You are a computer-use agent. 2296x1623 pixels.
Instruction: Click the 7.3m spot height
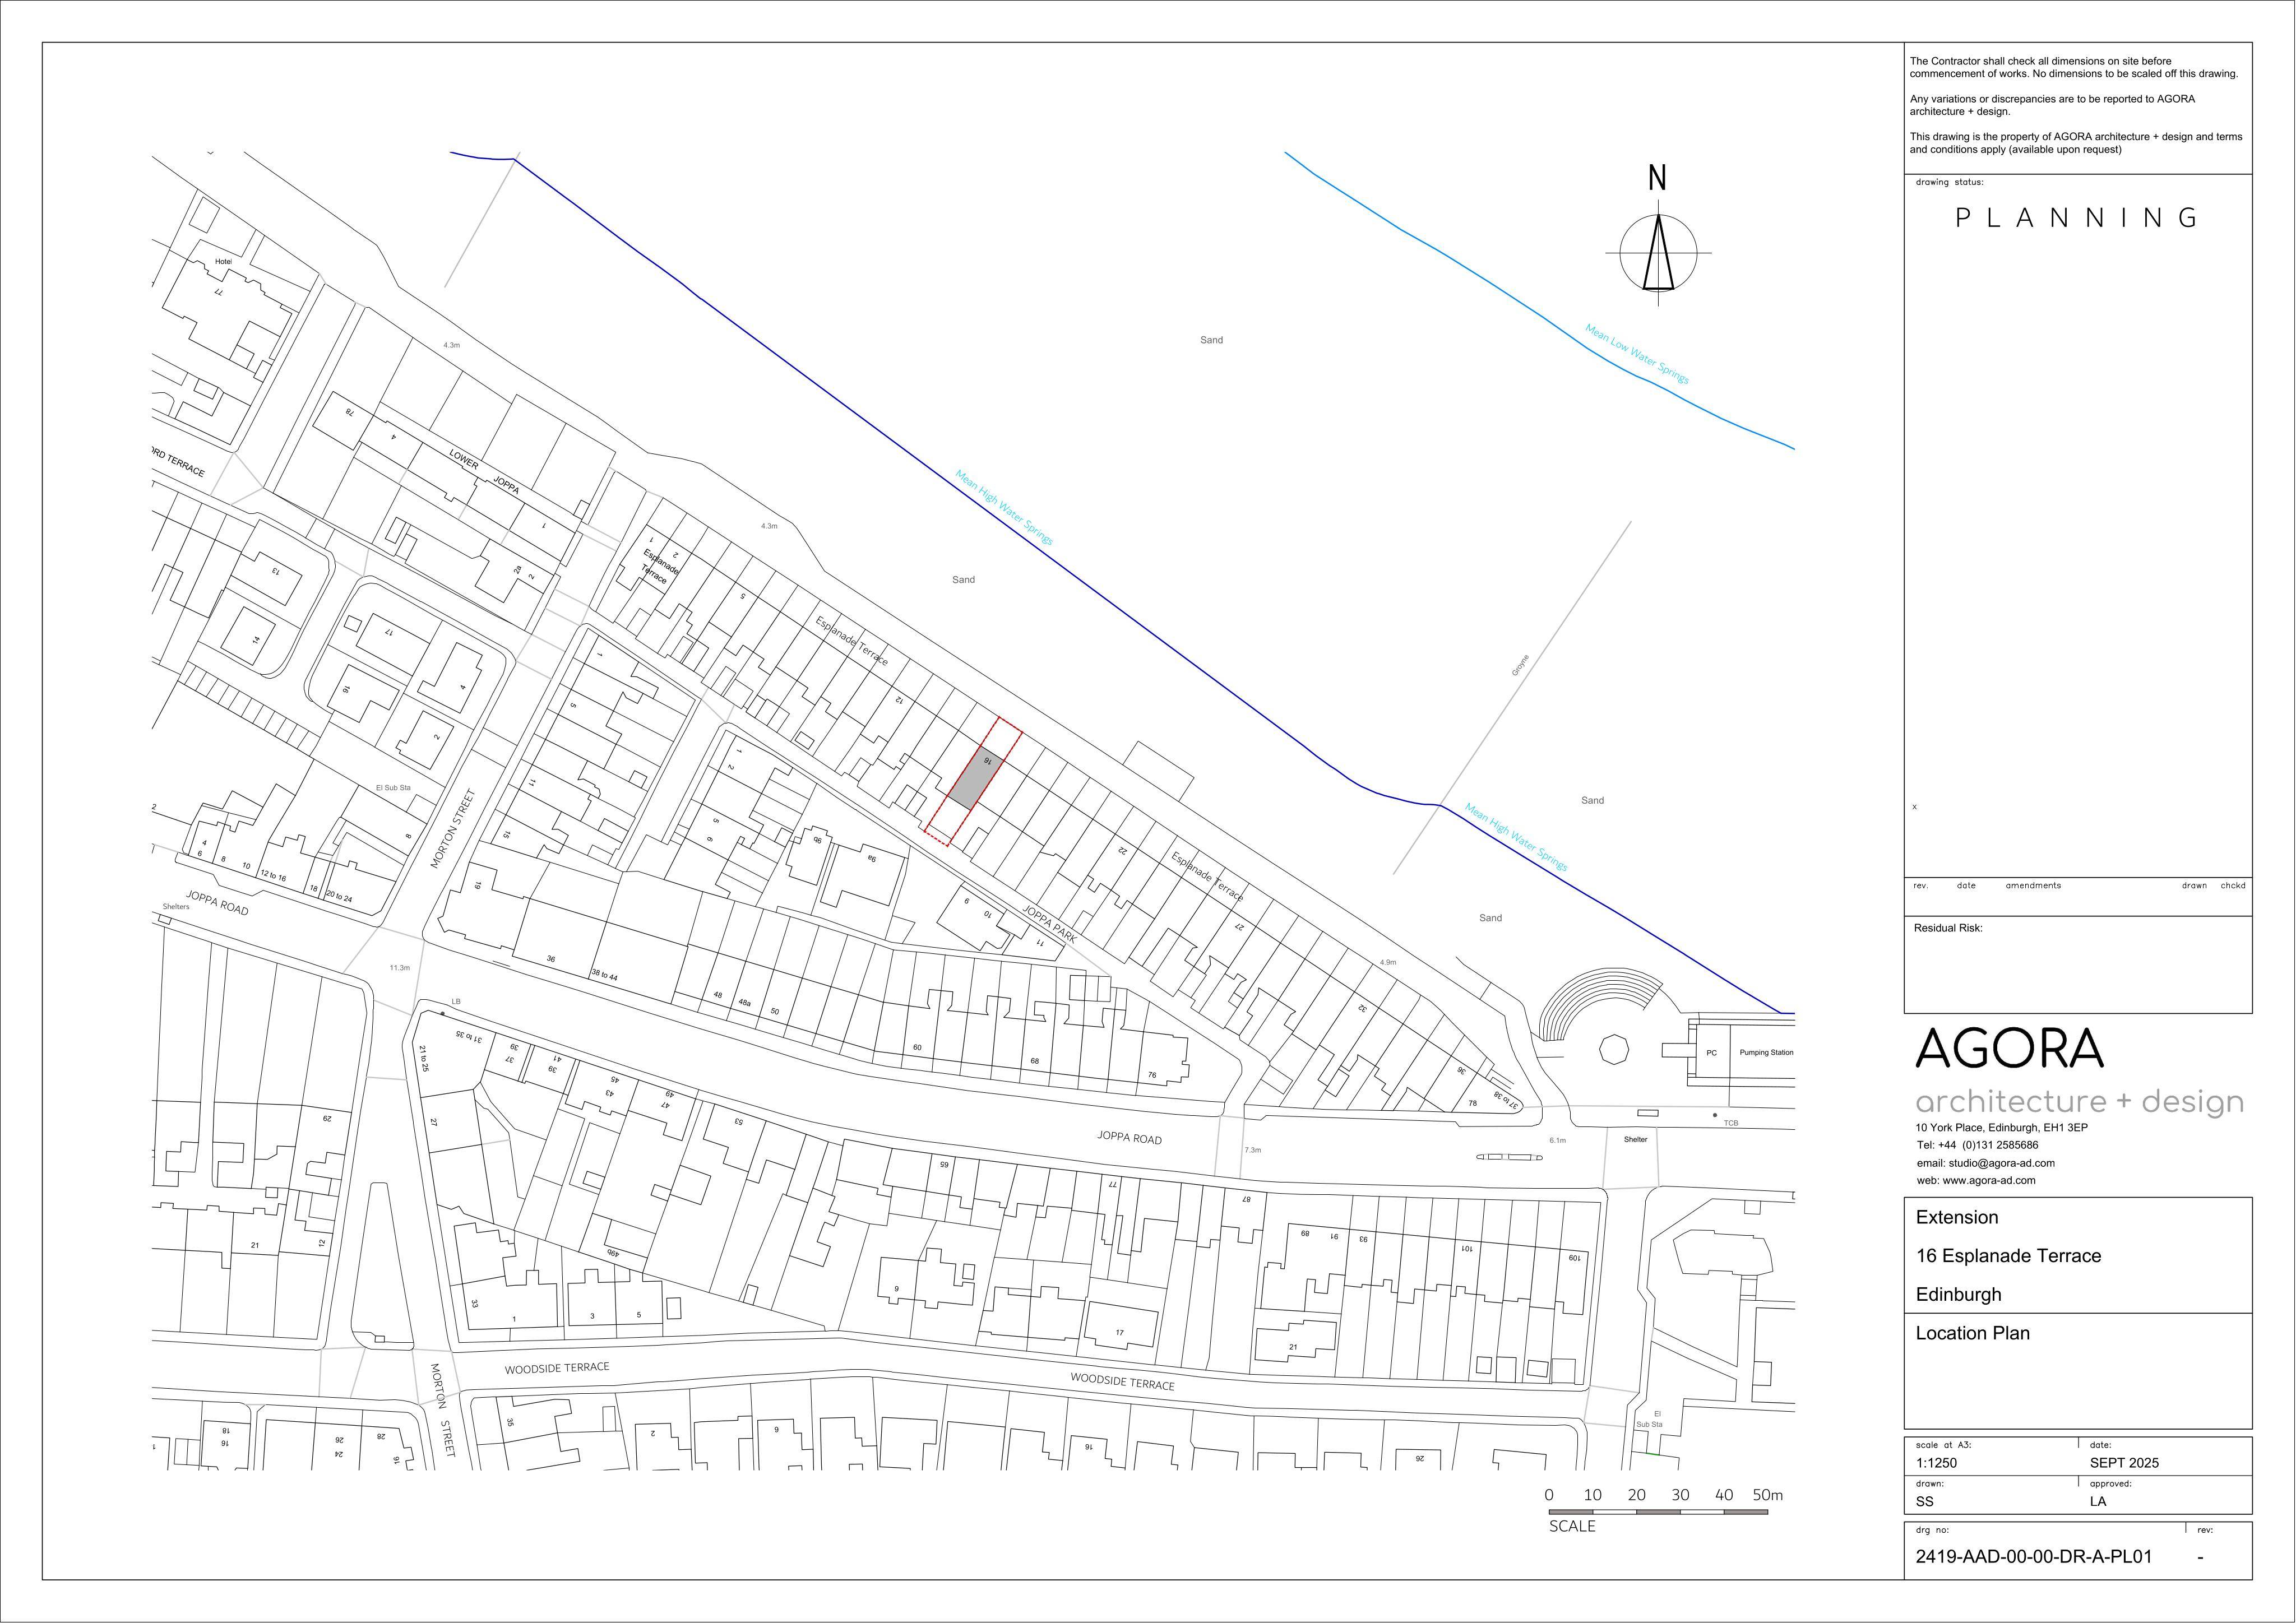pos(1253,1150)
